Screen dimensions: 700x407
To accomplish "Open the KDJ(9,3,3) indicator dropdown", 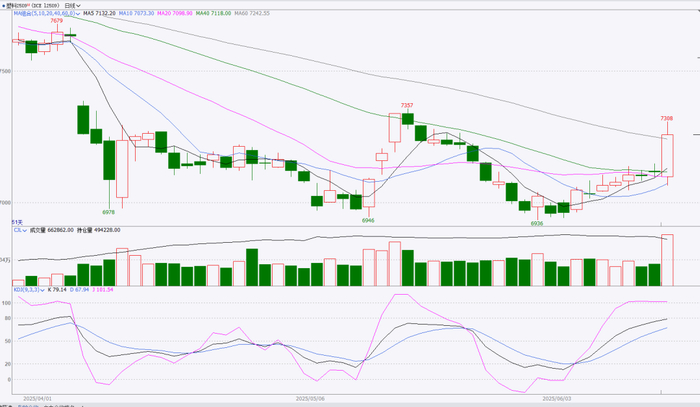I will 29,290.
